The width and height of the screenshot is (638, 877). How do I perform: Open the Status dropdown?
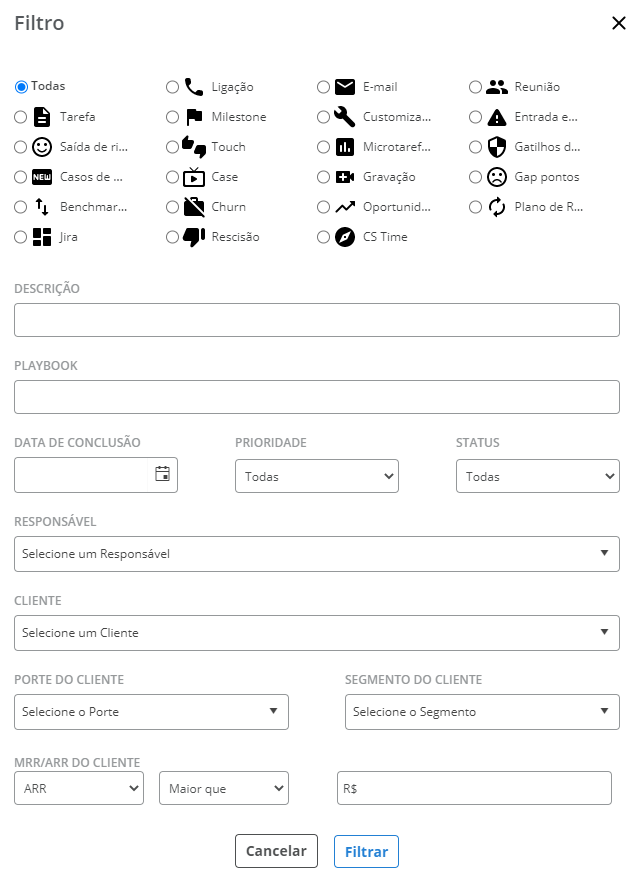click(x=537, y=476)
